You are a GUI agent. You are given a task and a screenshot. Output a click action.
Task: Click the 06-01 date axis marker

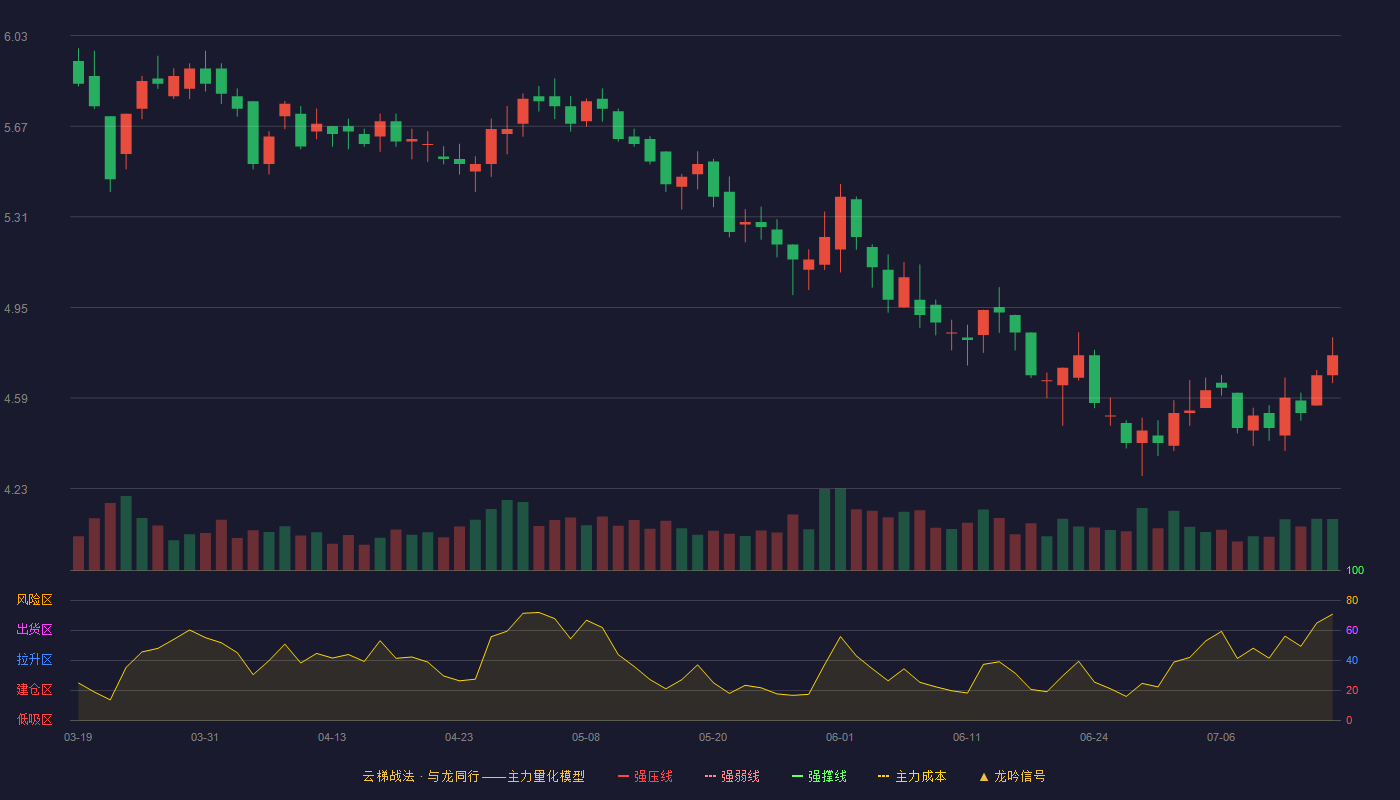pos(840,737)
